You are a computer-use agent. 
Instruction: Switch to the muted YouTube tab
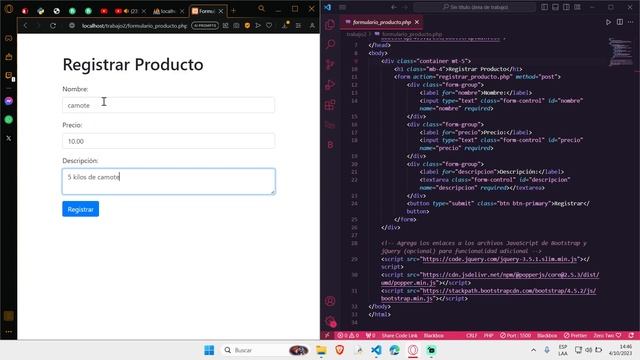click(x=130, y=11)
